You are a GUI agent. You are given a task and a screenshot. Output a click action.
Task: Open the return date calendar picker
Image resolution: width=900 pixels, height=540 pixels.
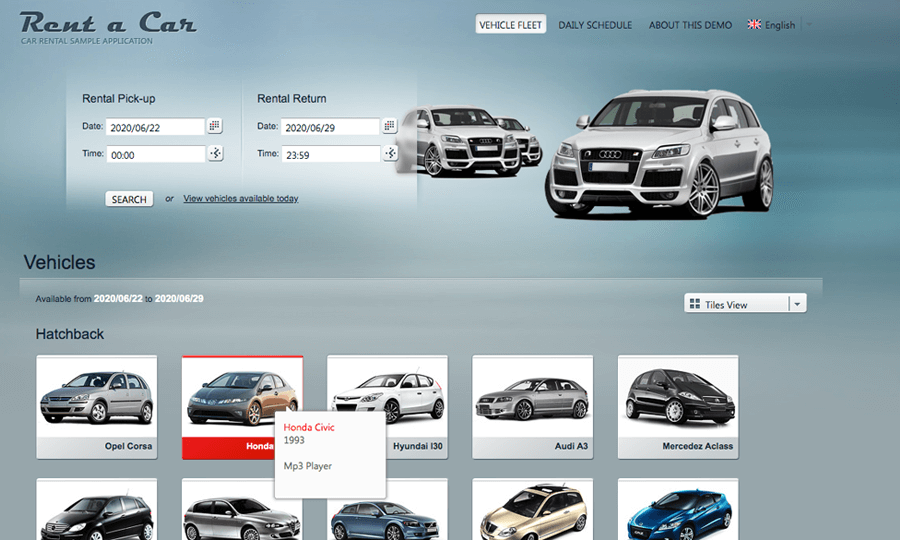tap(389, 126)
